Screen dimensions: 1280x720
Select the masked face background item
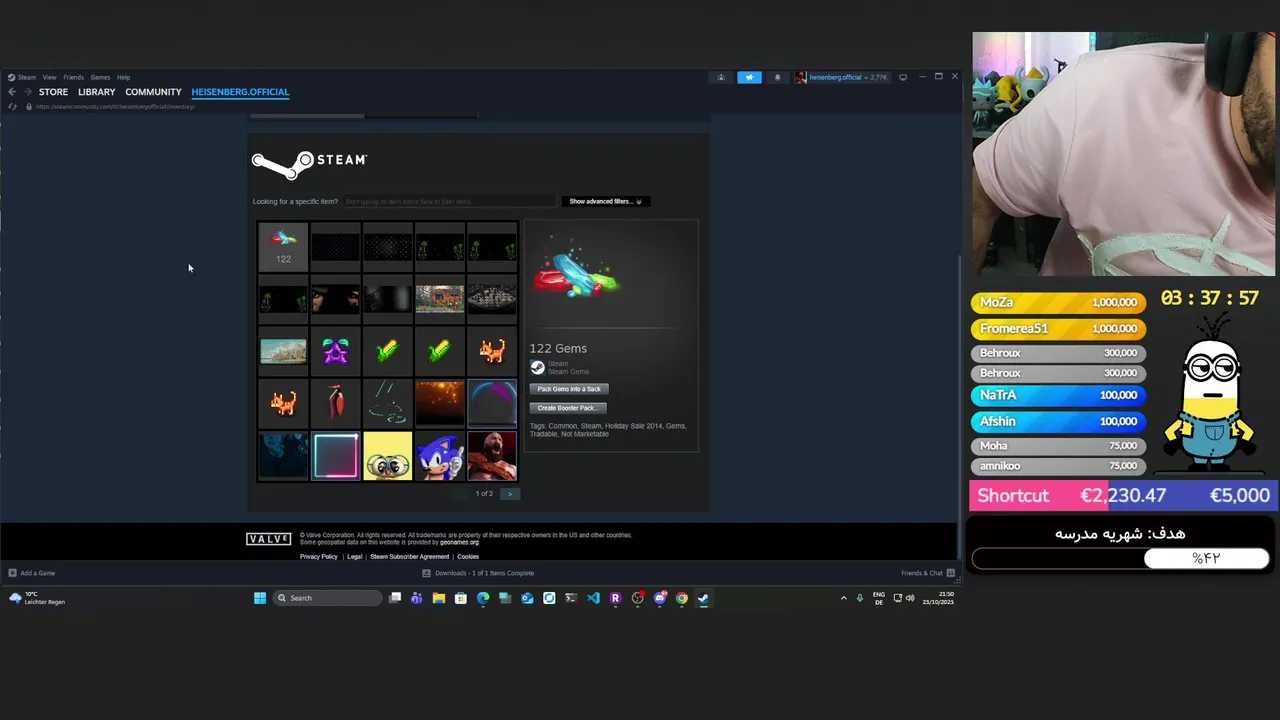[x=336, y=299]
